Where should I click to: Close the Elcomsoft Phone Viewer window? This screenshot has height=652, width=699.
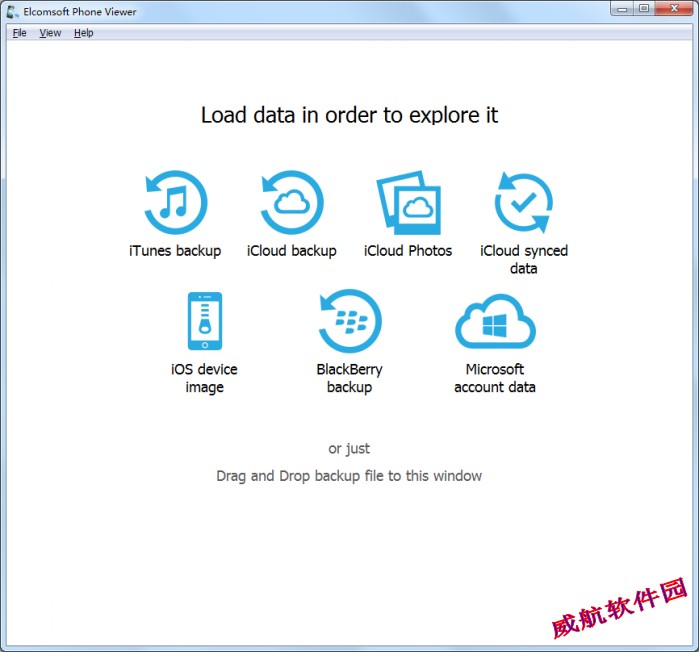674,9
